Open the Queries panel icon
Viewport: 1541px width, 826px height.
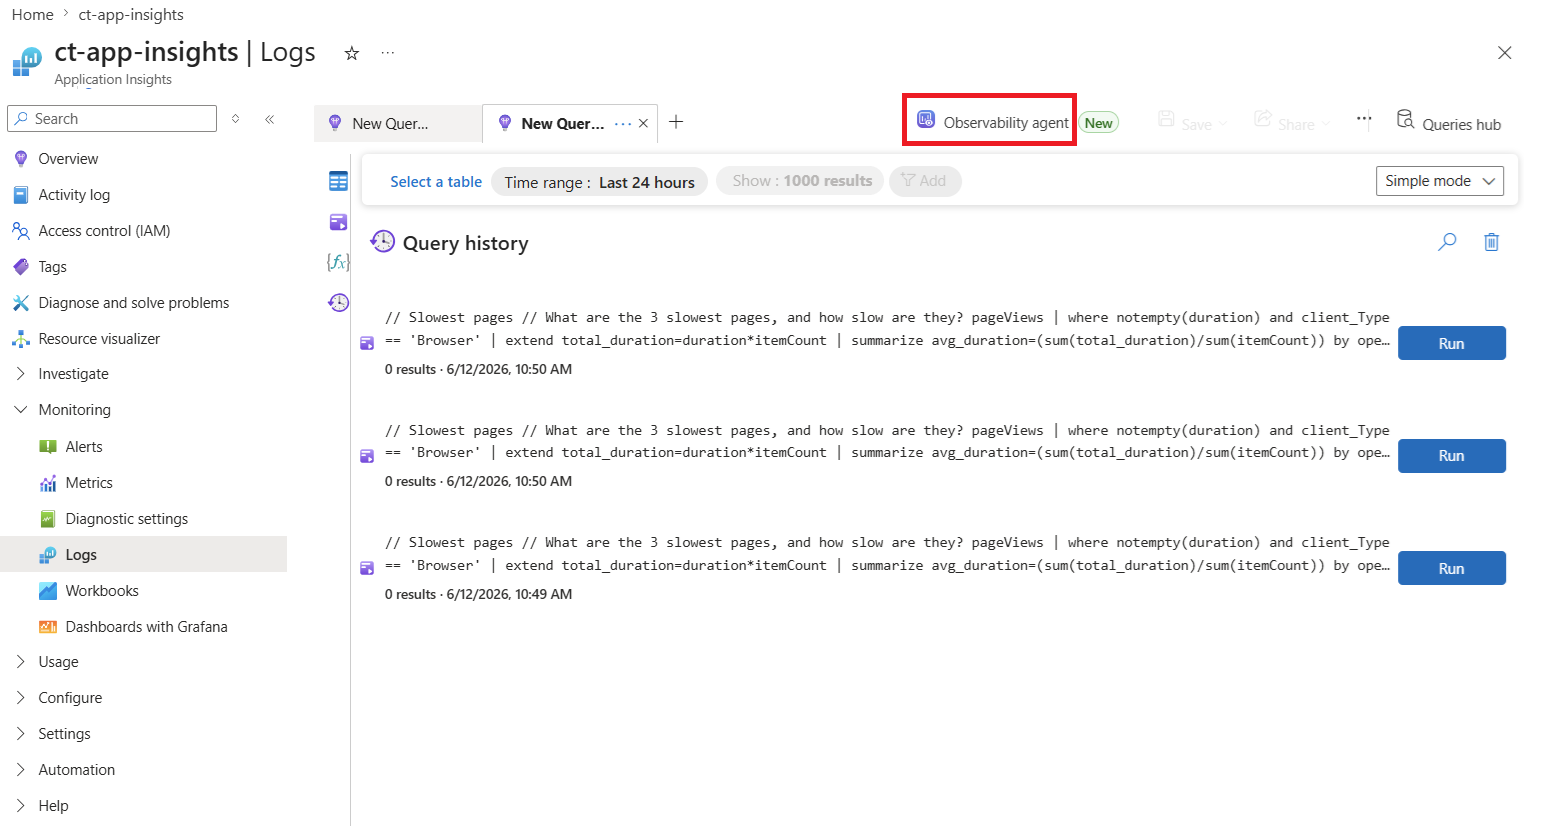point(338,222)
